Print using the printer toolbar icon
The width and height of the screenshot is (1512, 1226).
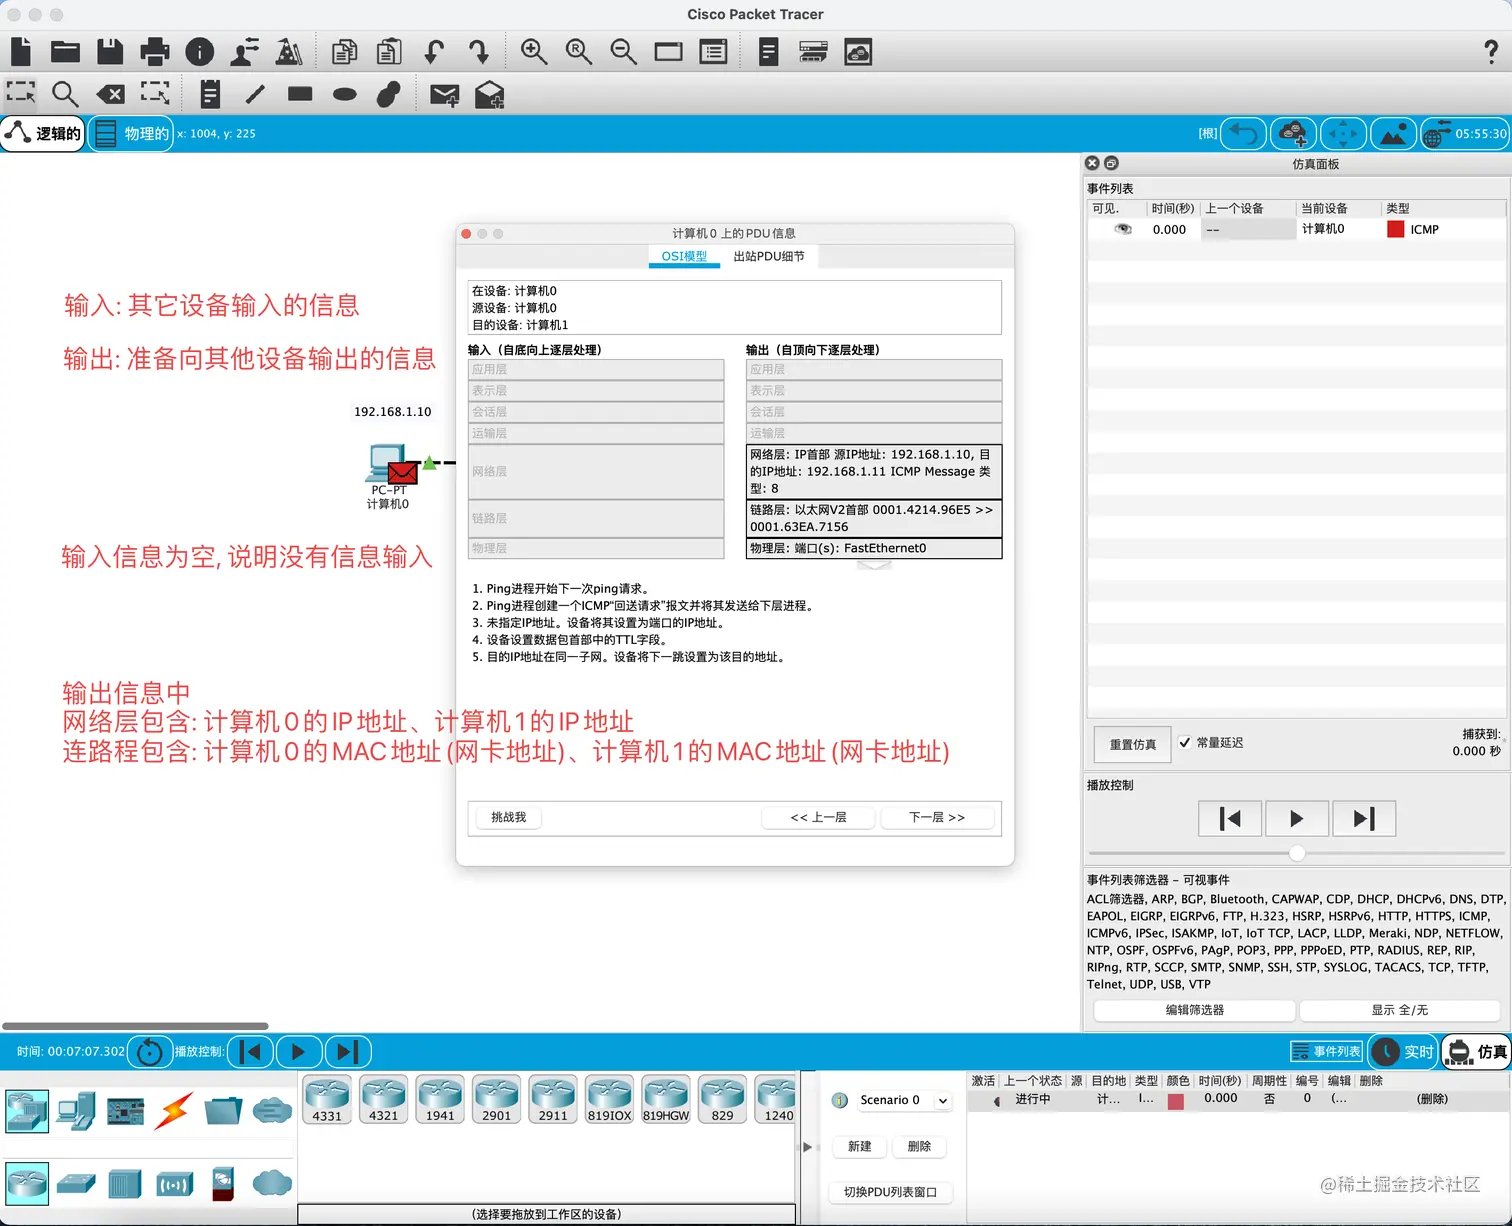[155, 51]
